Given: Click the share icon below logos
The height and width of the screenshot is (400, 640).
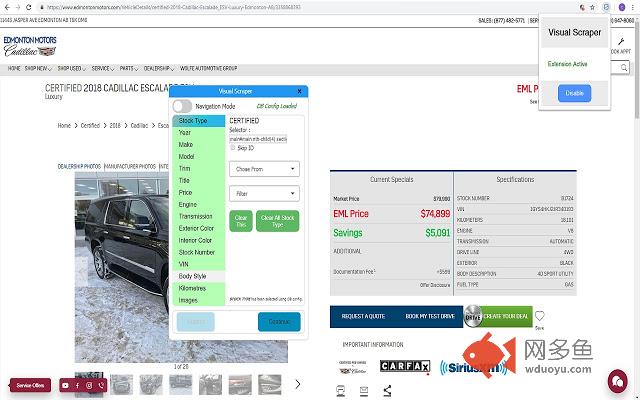Looking at the screenshot, I should tap(387, 390).
